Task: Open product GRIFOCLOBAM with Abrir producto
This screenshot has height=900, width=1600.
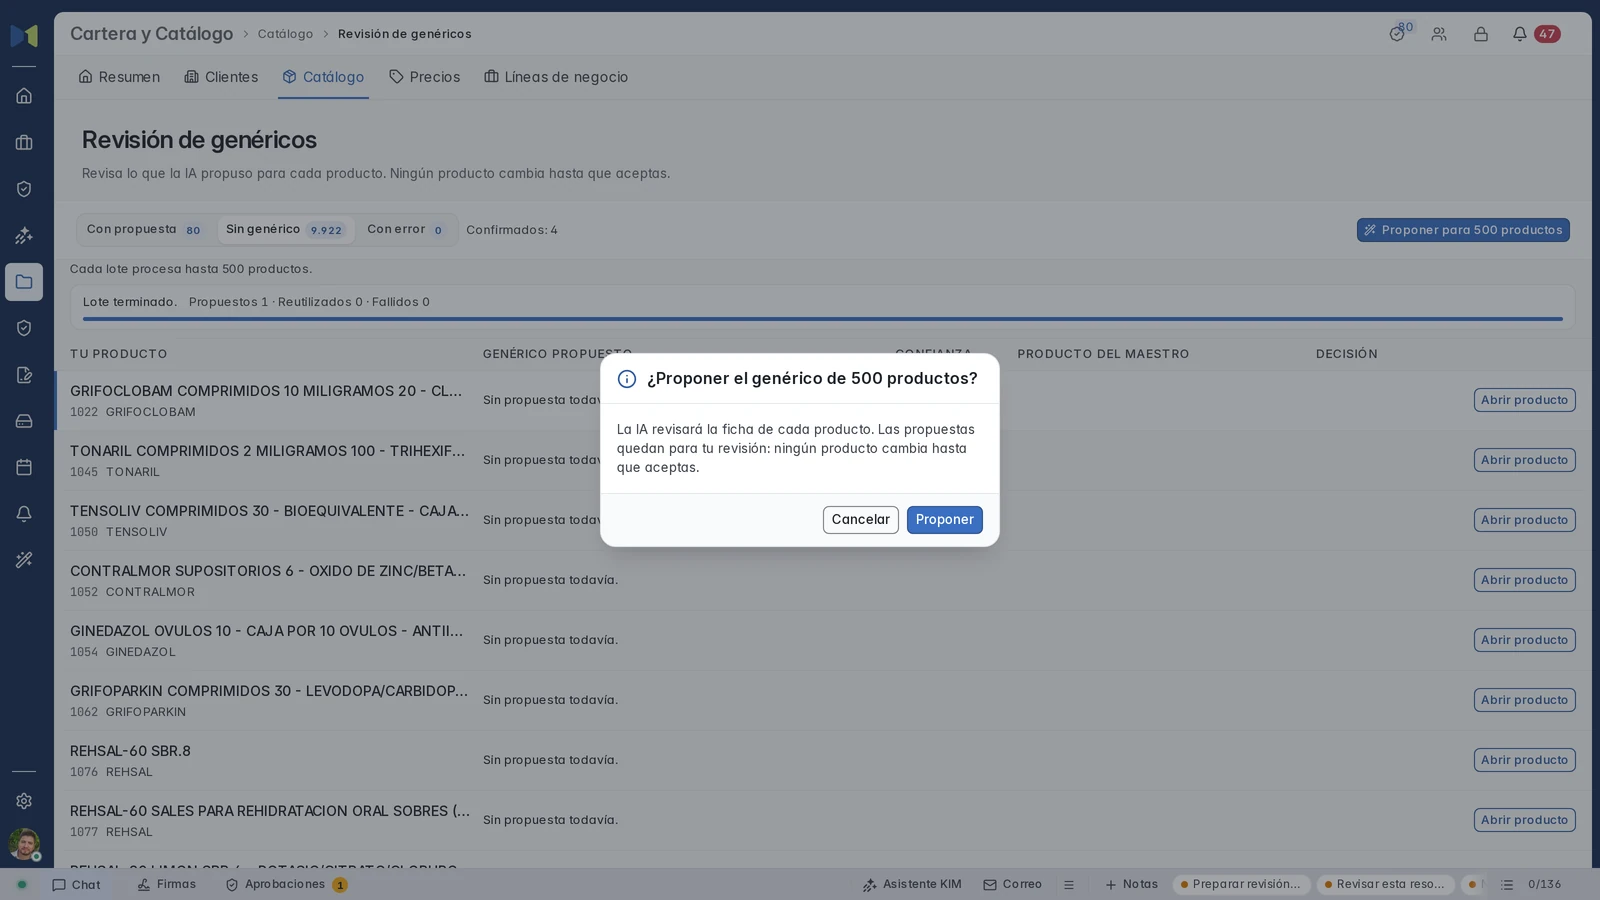Action: [1524, 400]
